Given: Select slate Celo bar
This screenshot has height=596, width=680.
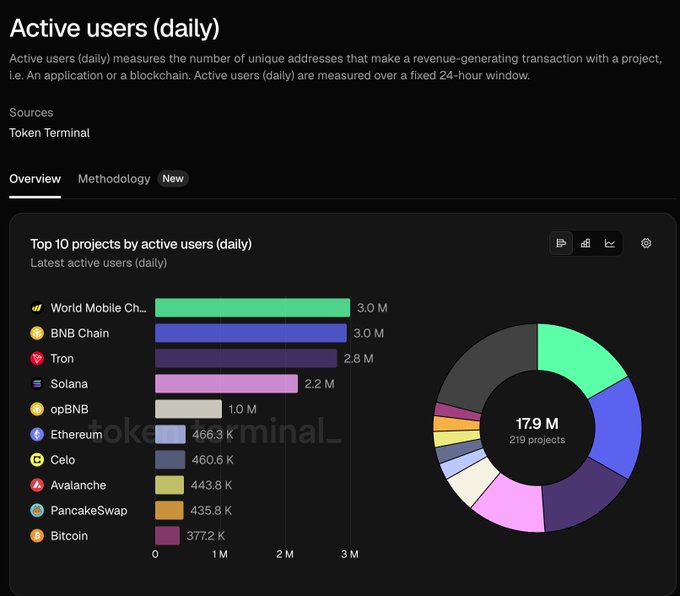Looking at the screenshot, I should coord(170,460).
